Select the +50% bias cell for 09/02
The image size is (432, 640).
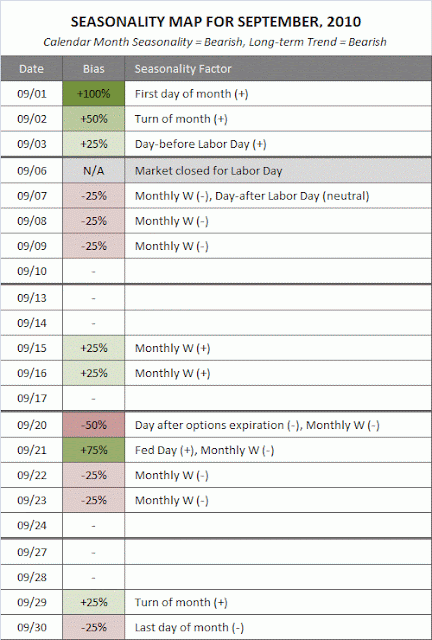[x=94, y=119]
